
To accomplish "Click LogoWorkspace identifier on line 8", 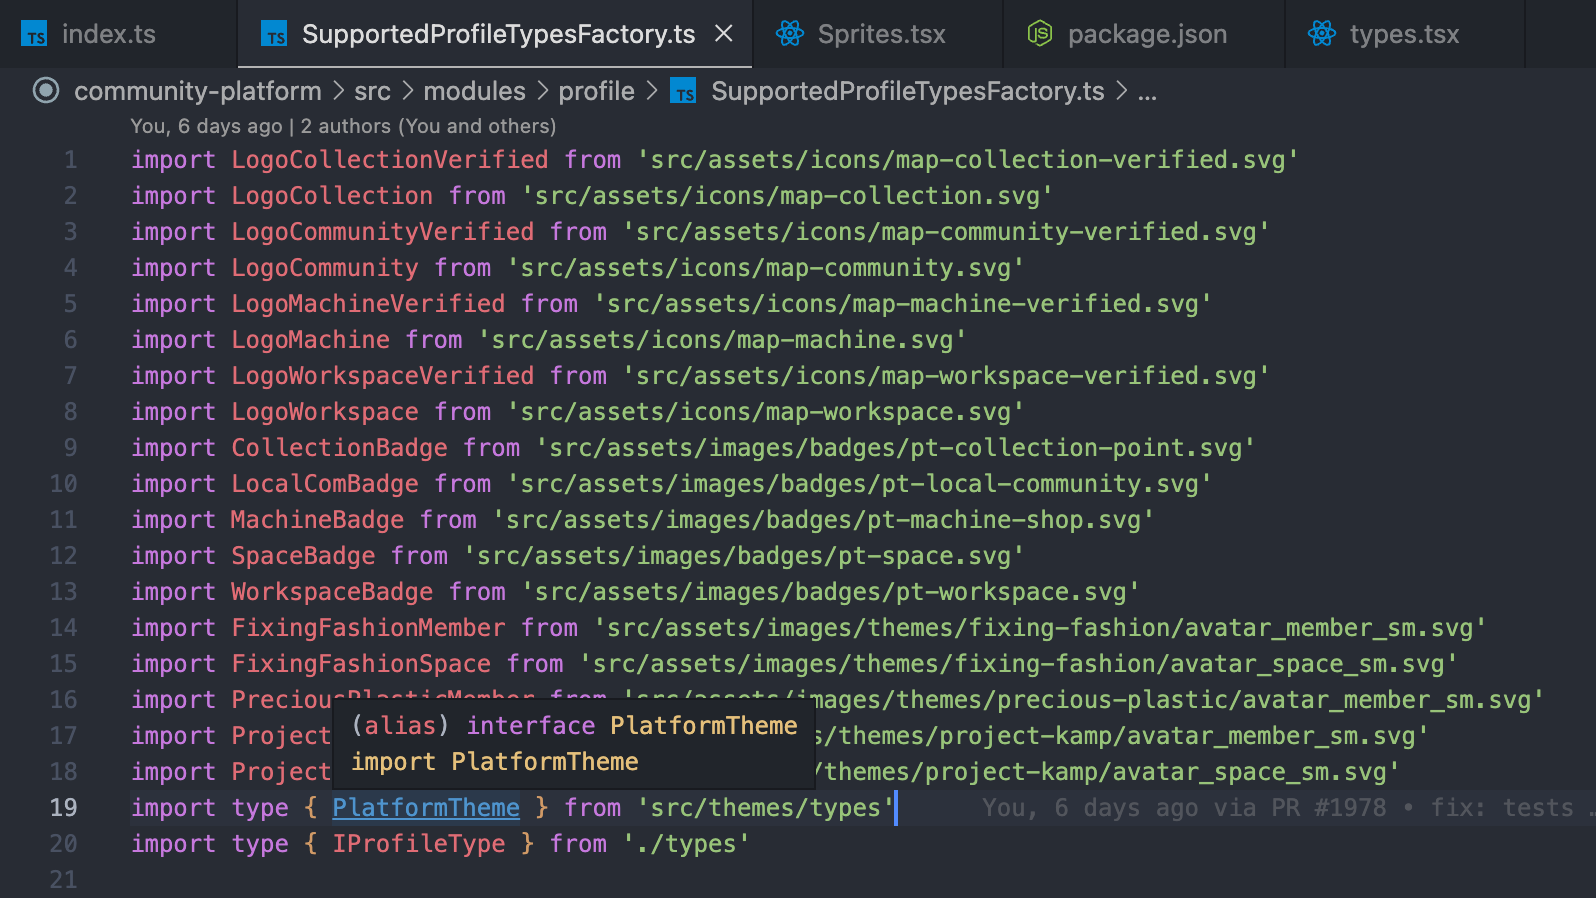I will 325,411.
